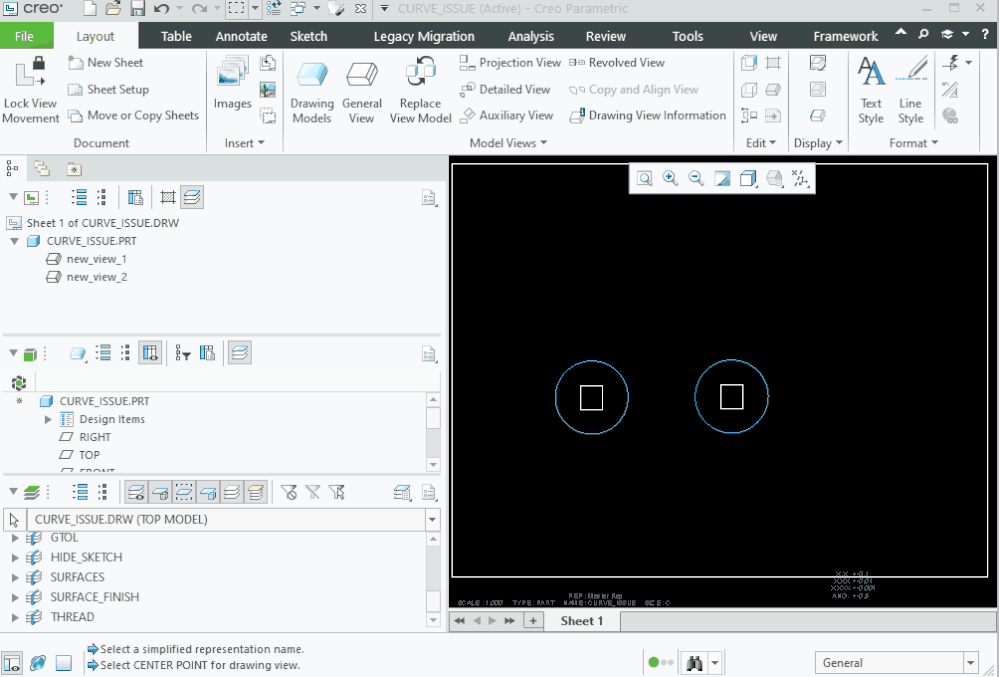Open the File menu
Image resolution: width=999 pixels, height=677 pixels.
point(24,36)
